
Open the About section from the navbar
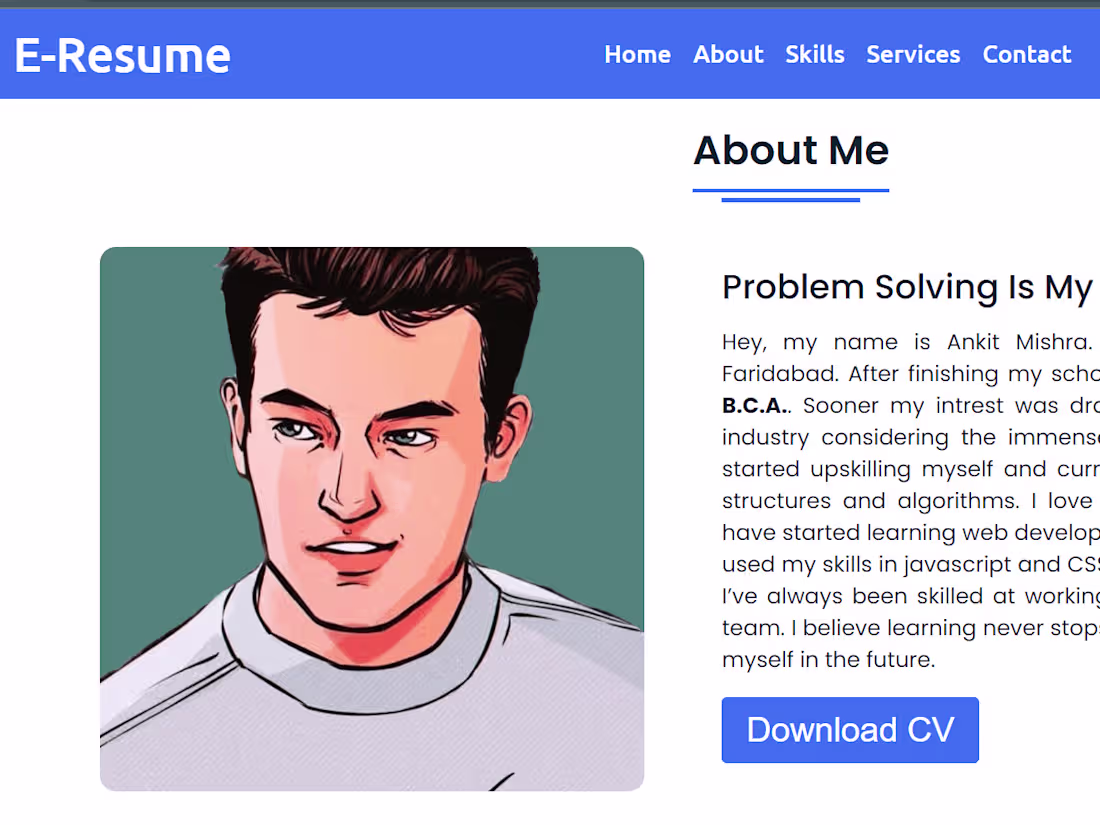pos(728,55)
